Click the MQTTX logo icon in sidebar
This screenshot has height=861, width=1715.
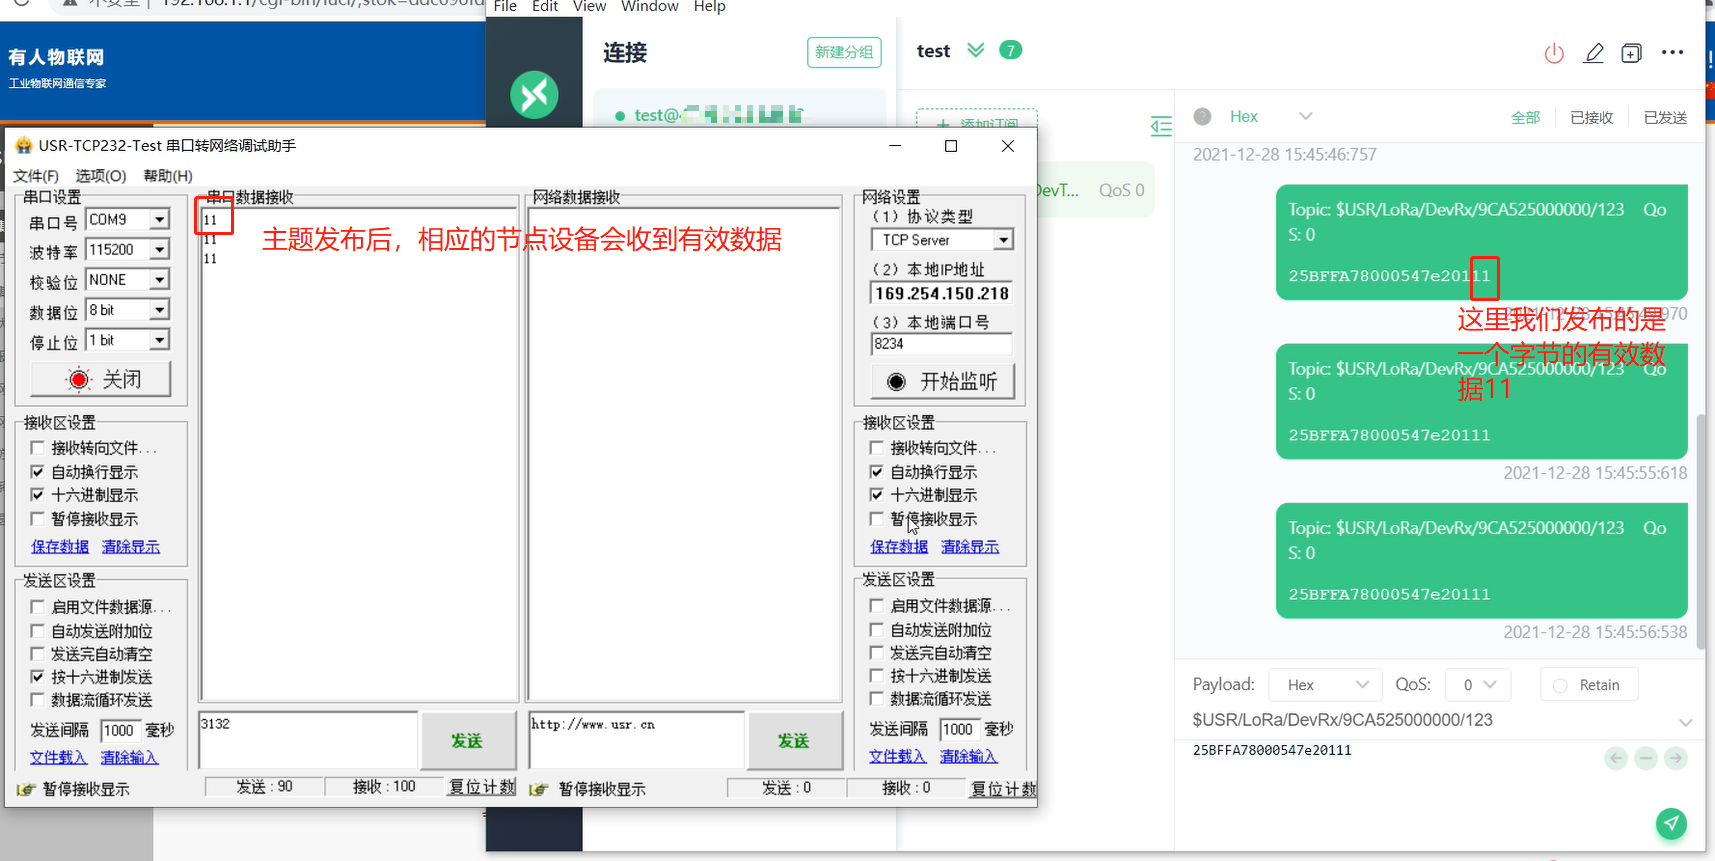(x=534, y=95)
